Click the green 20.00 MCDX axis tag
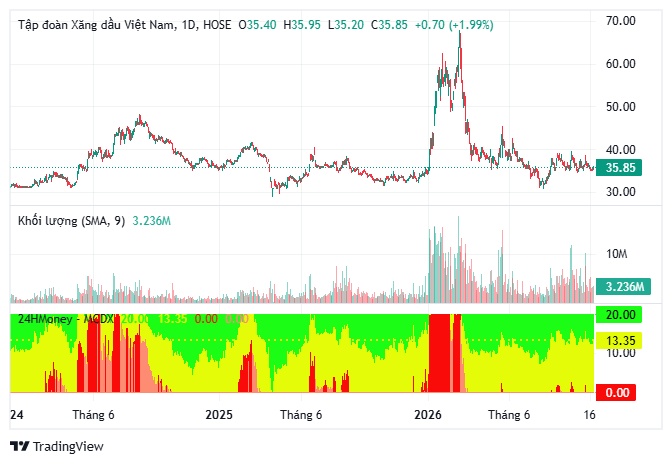The width and height of the screenshot is (672, 464). (x=619, y=315)
